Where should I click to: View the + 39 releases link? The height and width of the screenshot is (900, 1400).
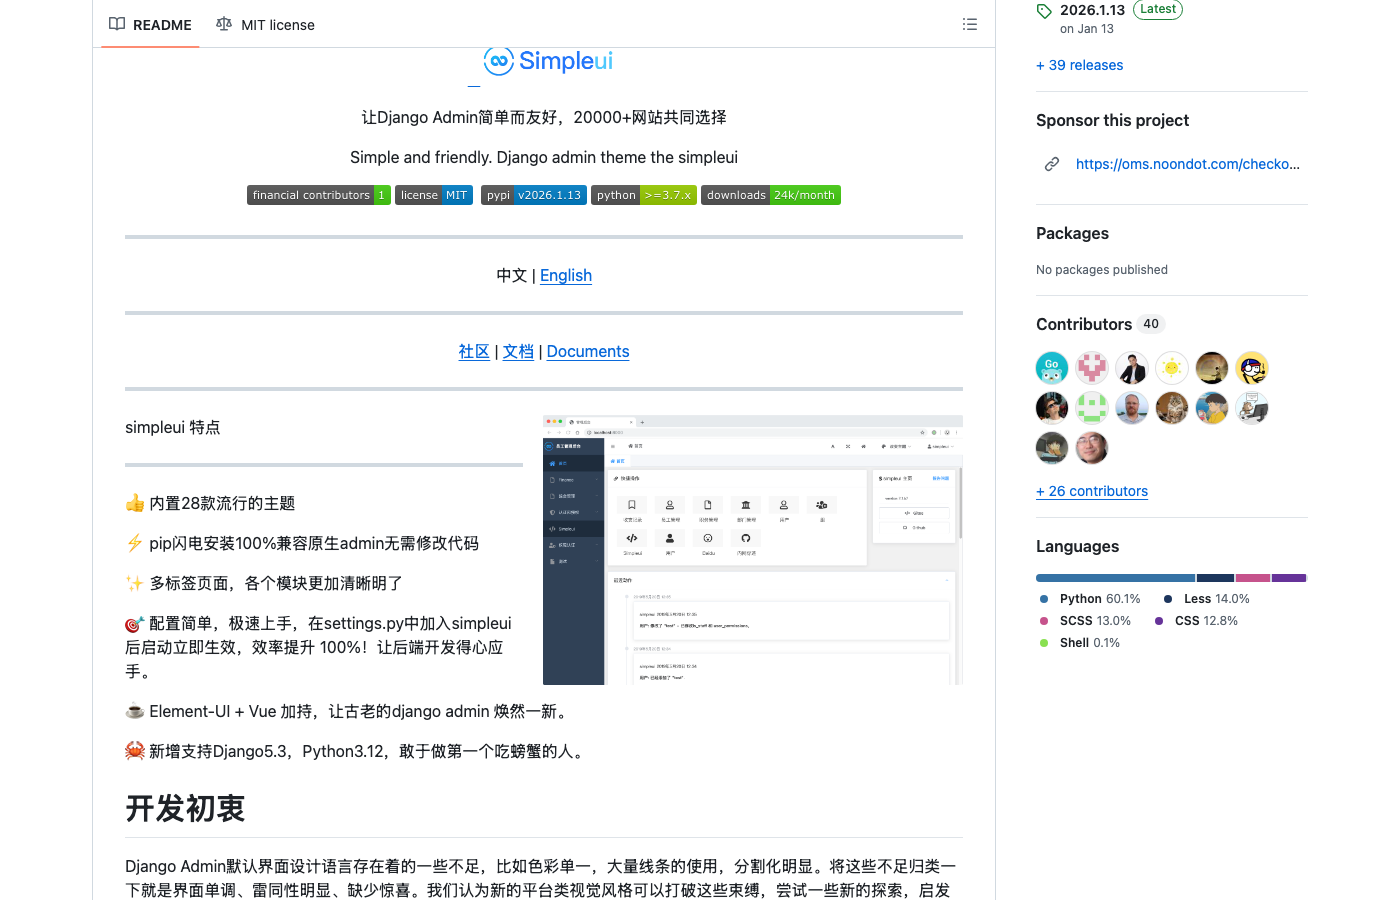click(1079, 65)
